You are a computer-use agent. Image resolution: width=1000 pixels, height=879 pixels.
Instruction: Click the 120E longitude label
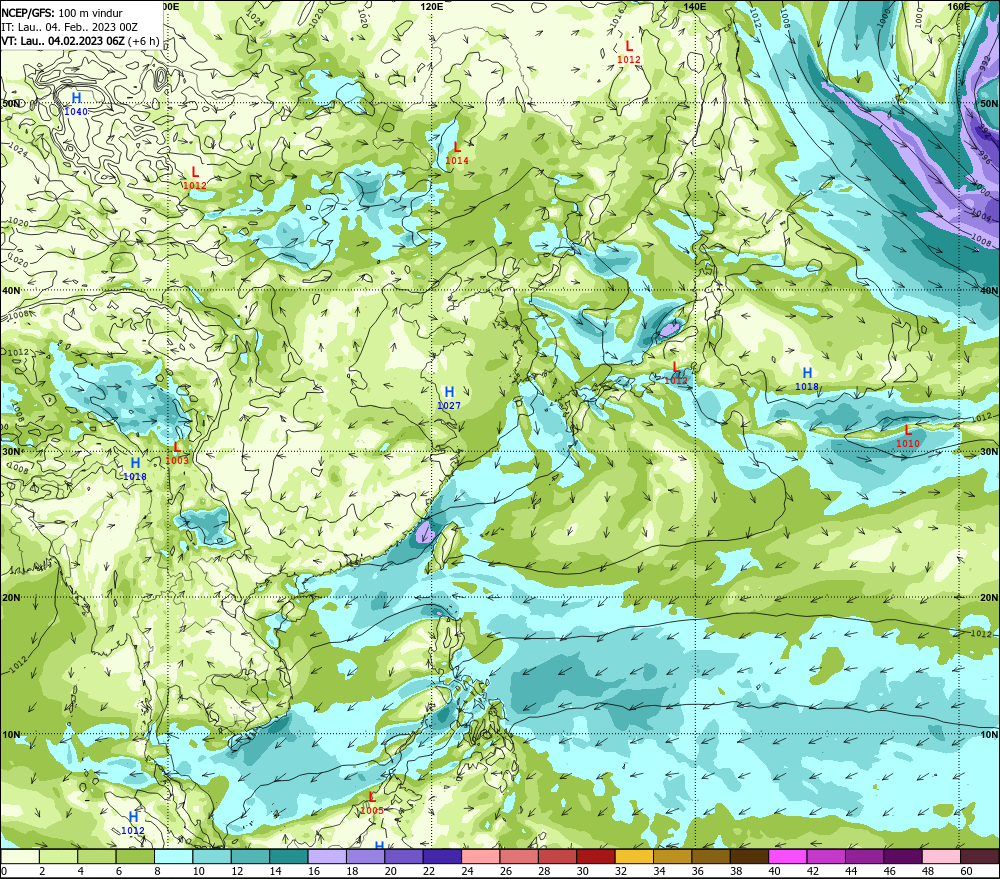pos(432,6)
